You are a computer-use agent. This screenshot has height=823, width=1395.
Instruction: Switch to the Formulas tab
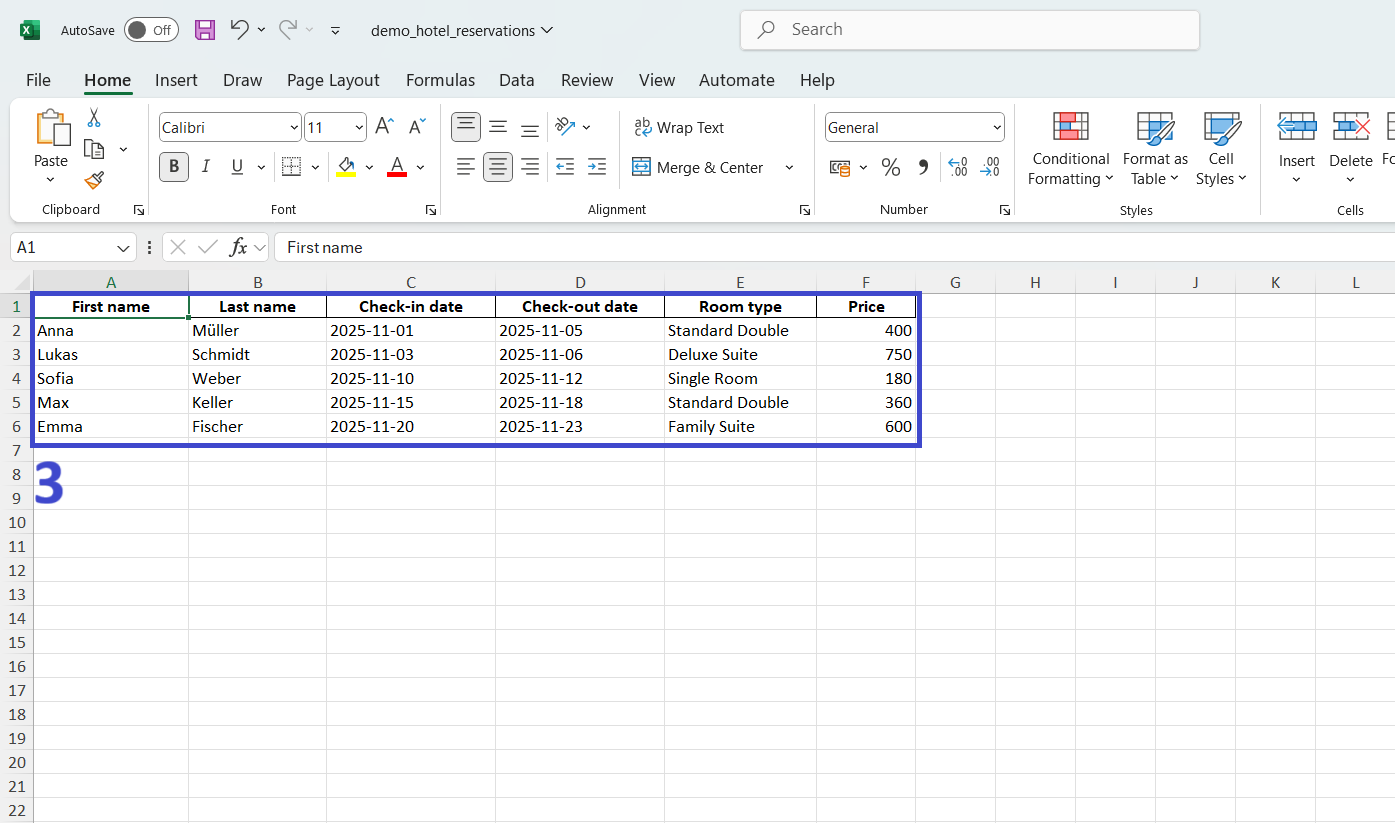pos(440,80)
